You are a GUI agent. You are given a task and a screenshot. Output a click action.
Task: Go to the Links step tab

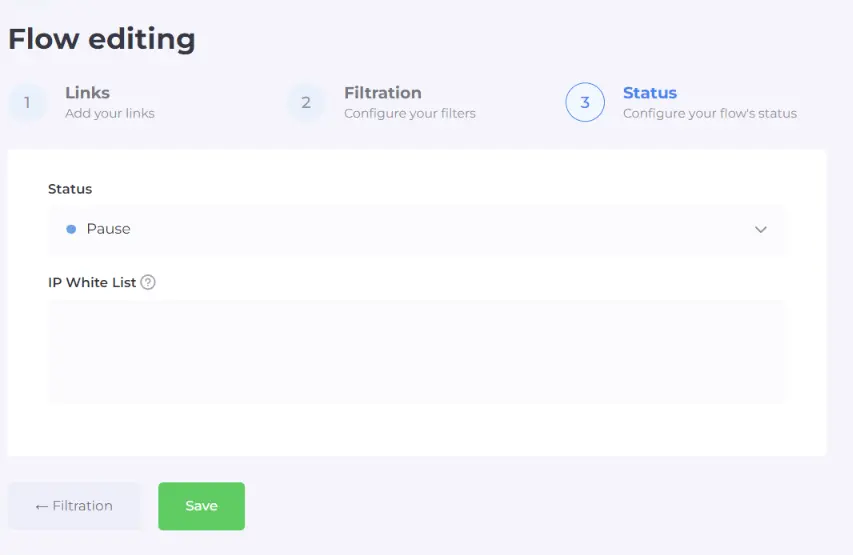tap(87, 93)
